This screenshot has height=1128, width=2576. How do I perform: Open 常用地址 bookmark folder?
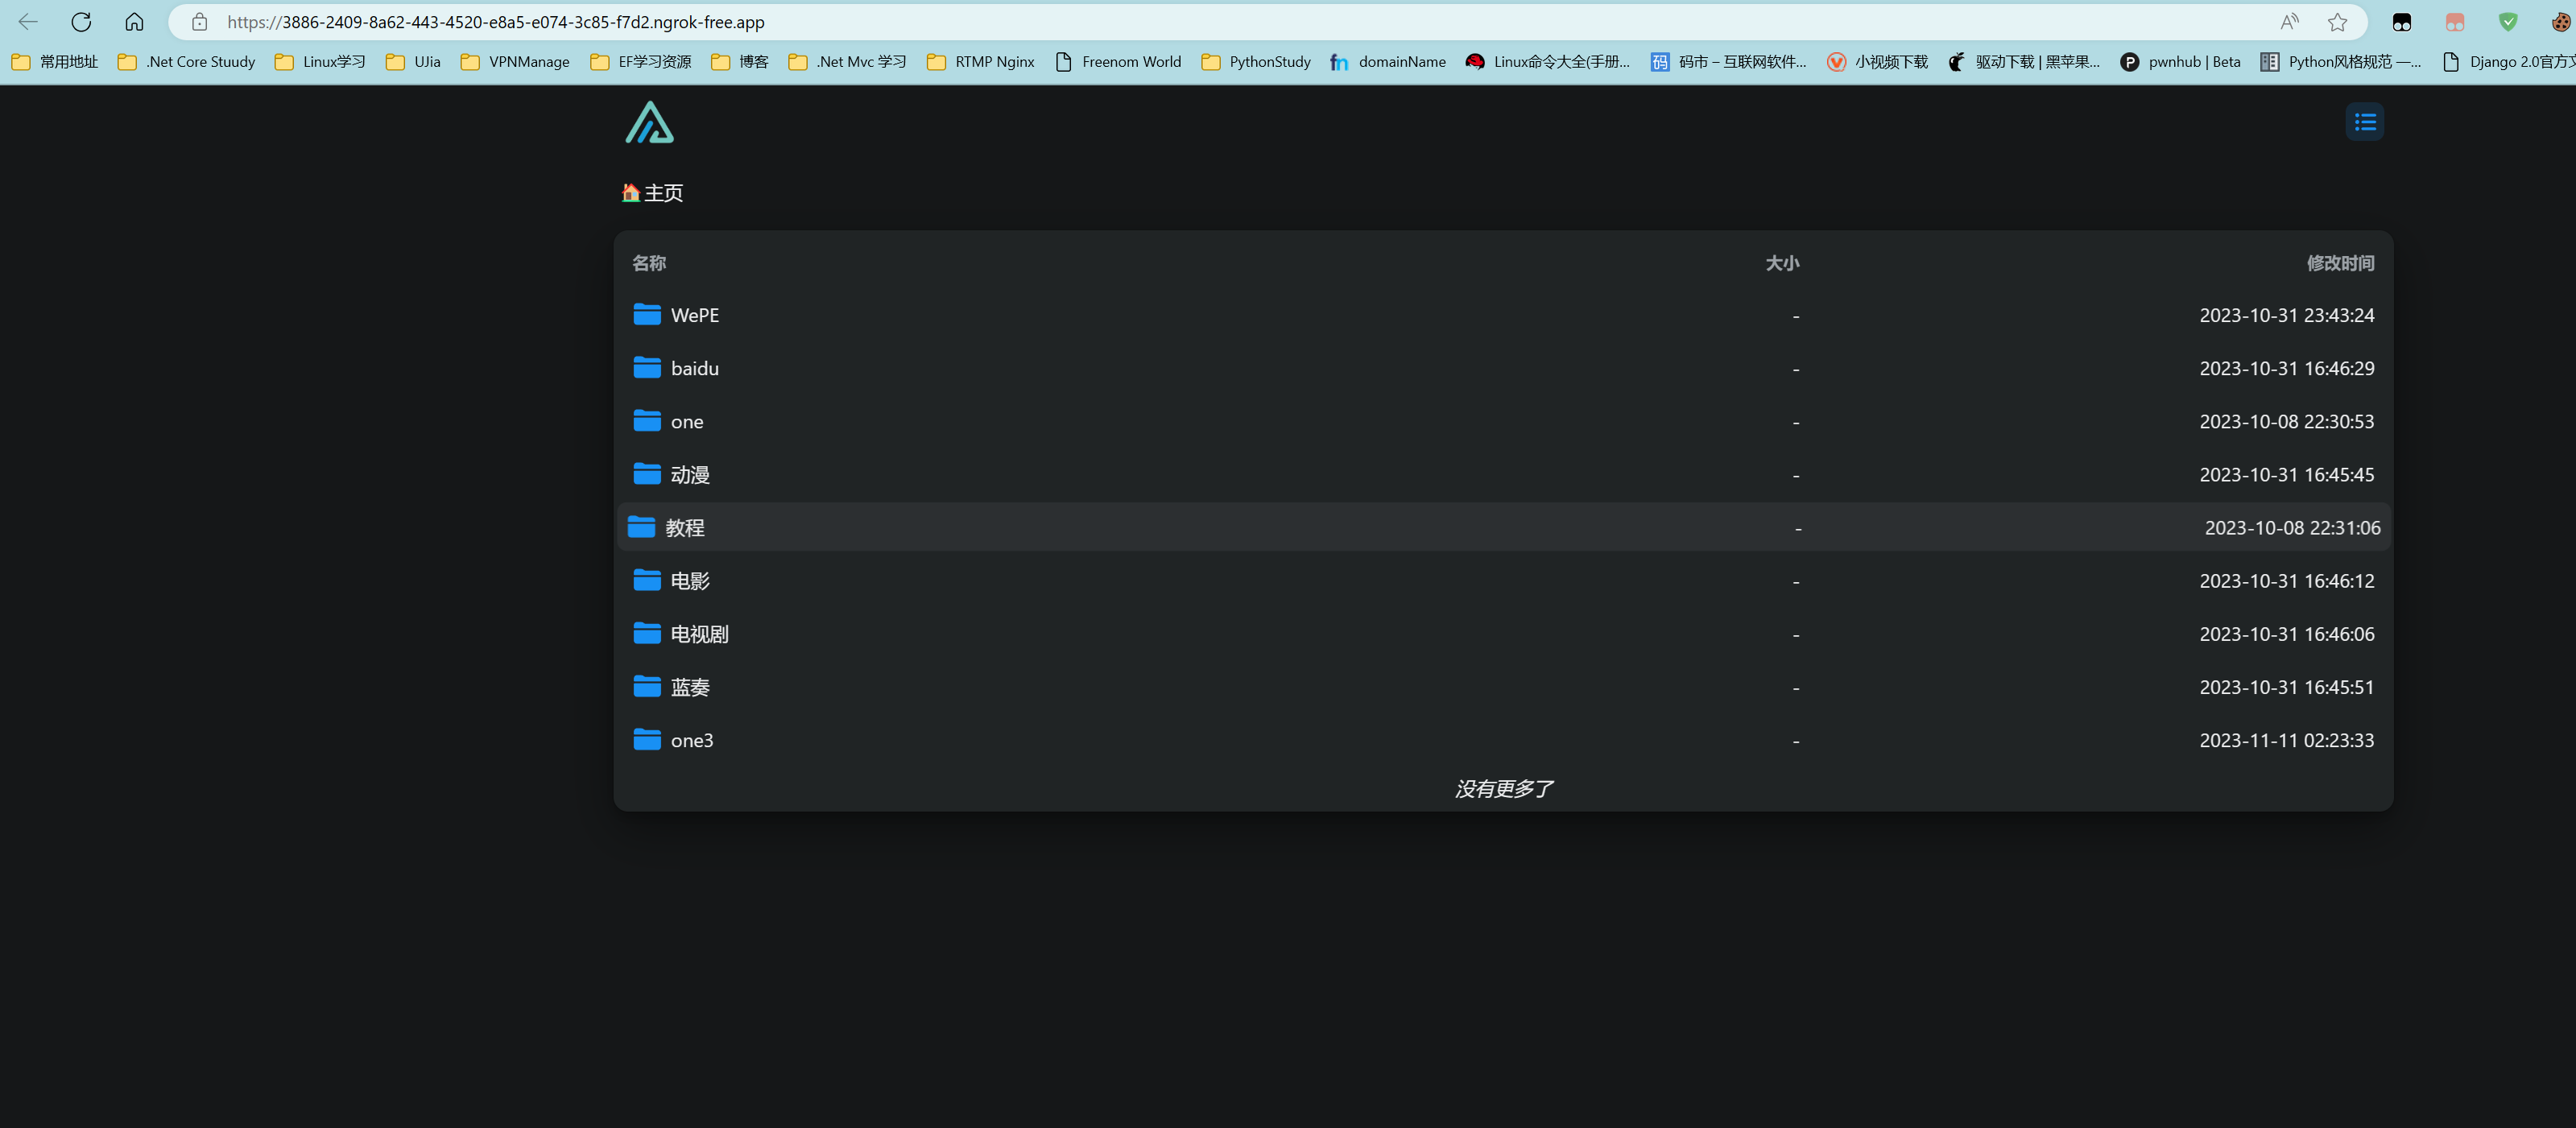(x=55, y=62)
